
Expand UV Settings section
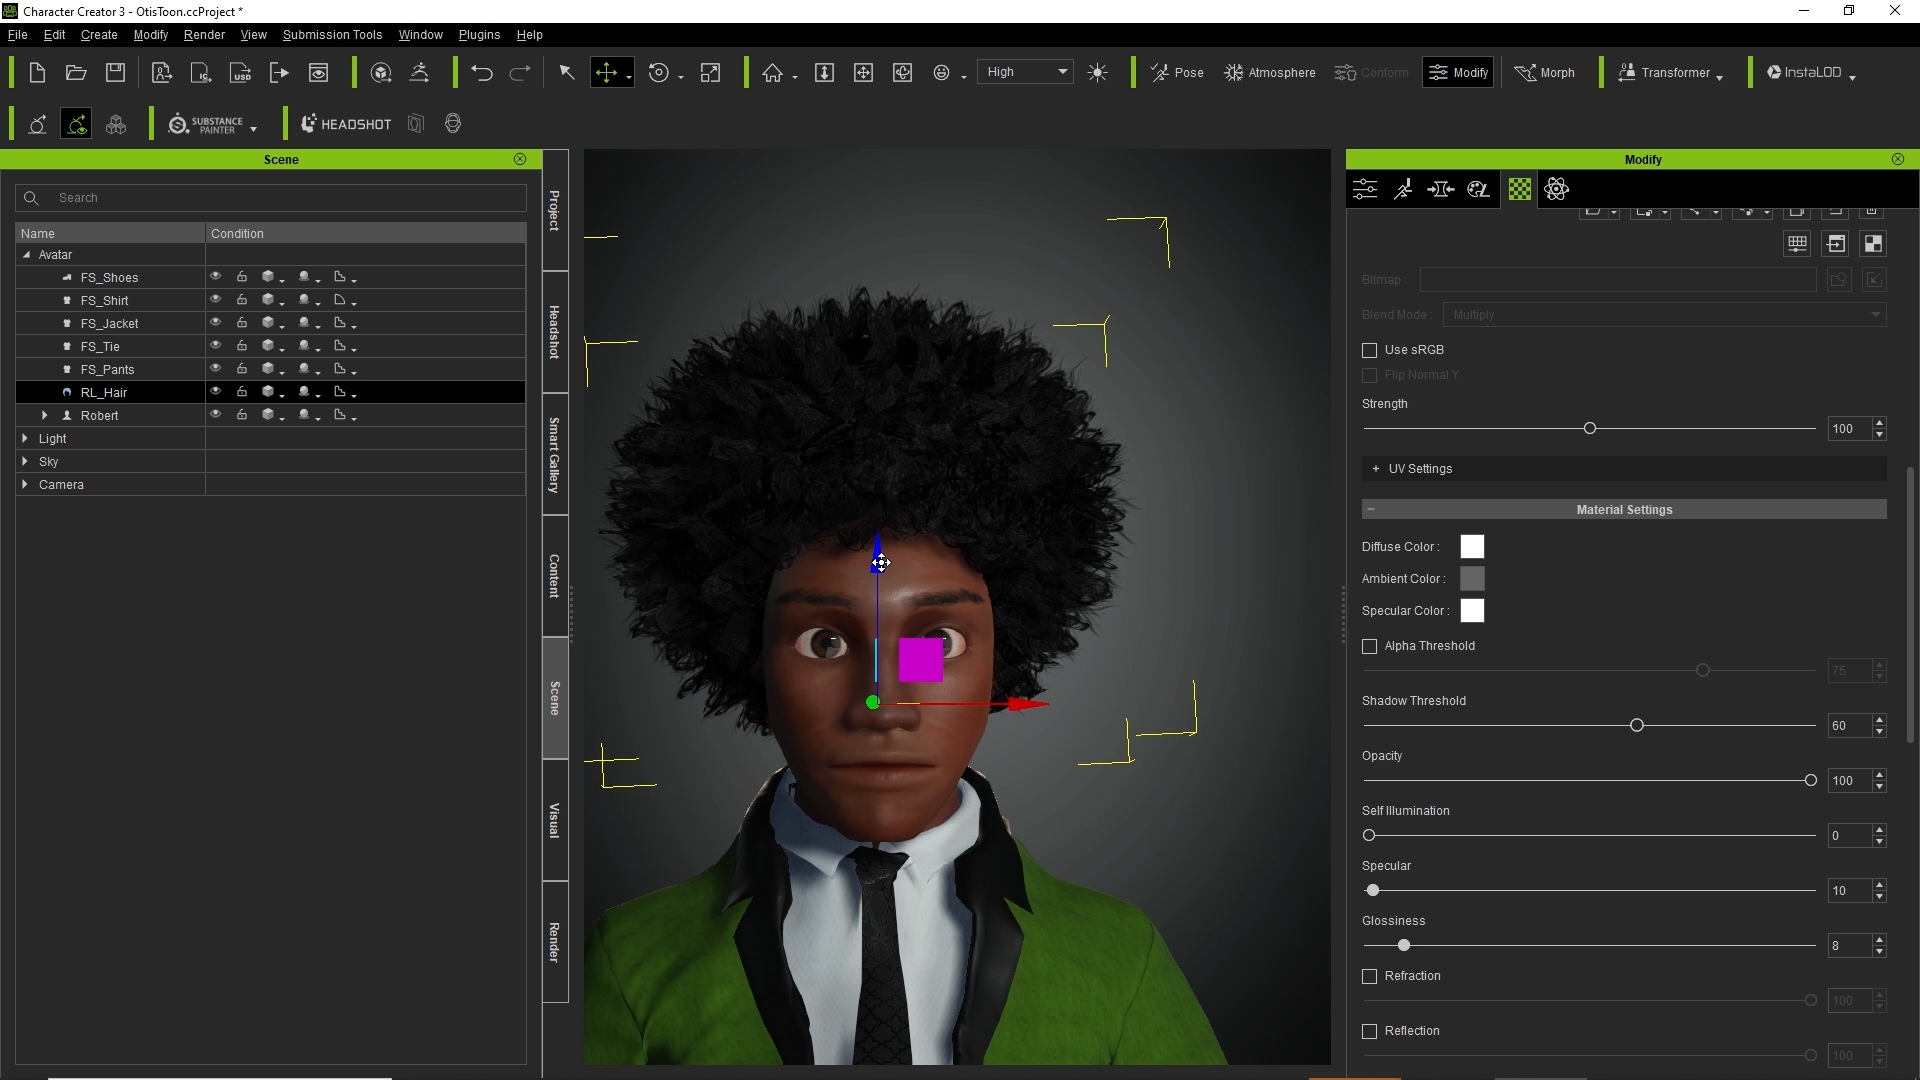pos(1624,469)
